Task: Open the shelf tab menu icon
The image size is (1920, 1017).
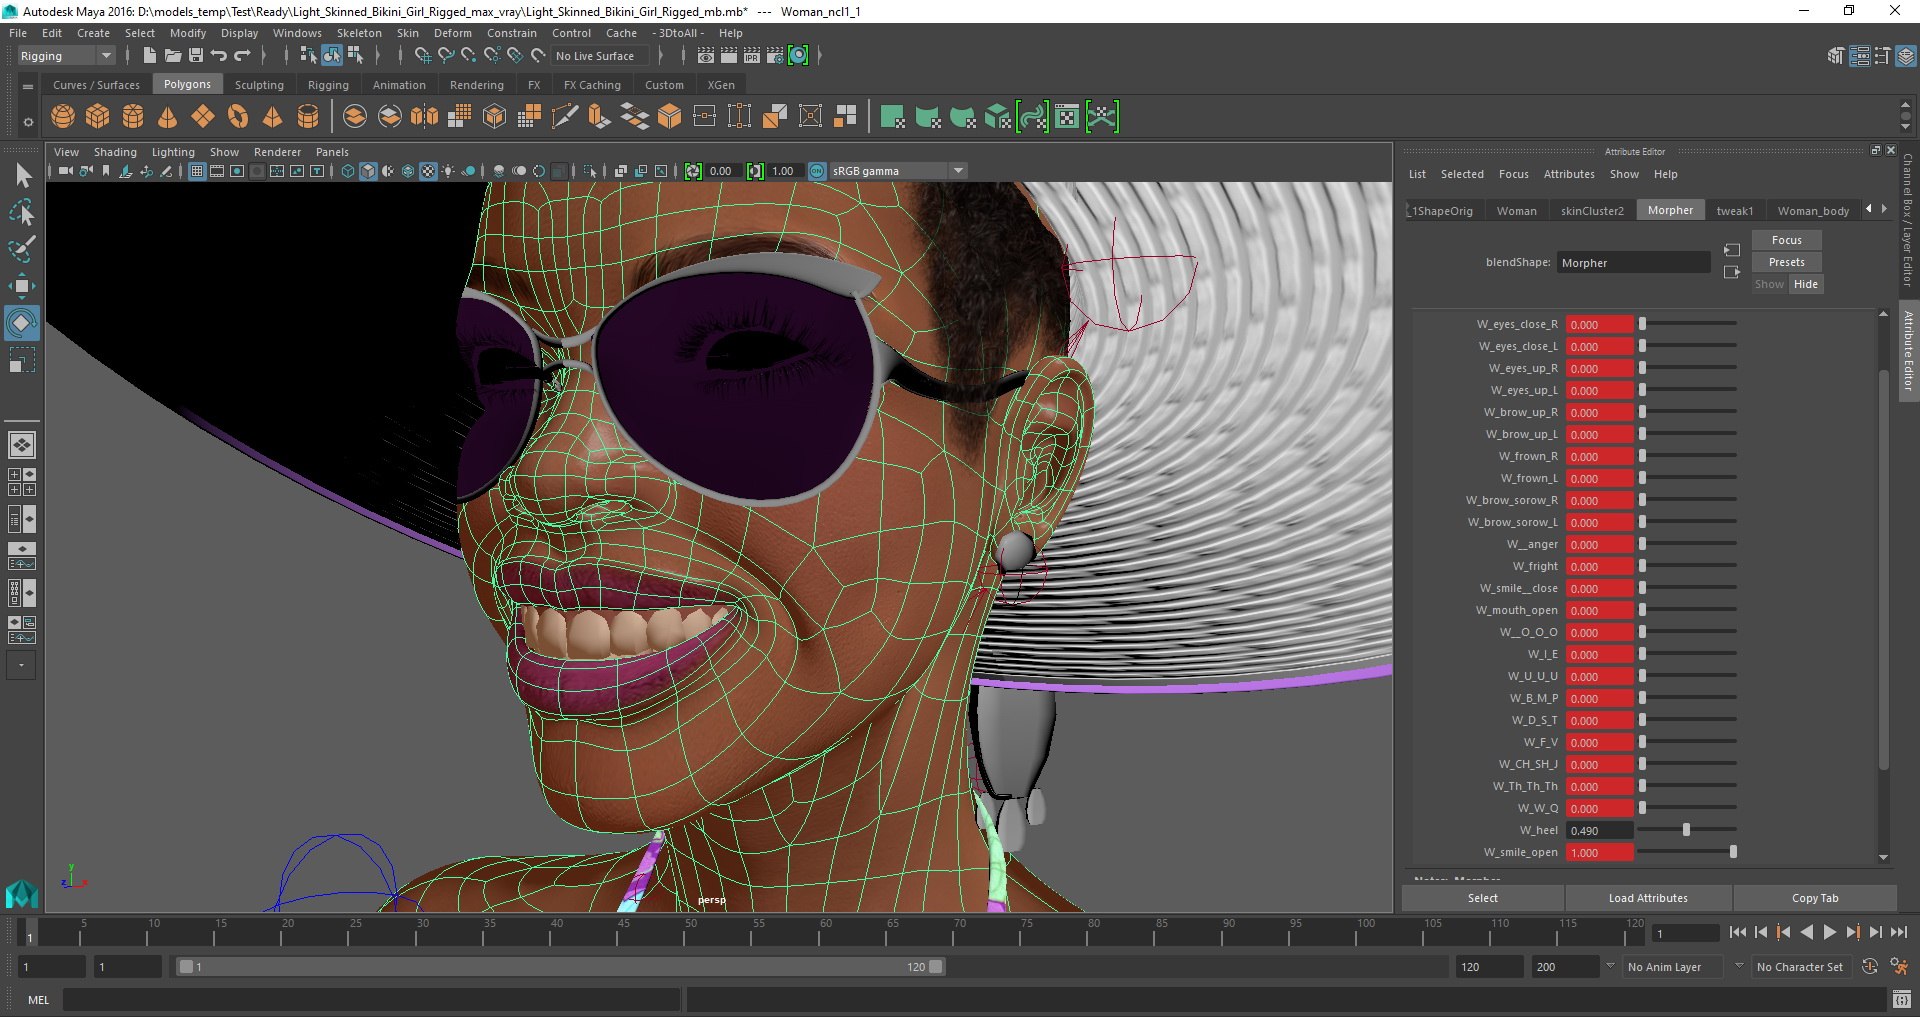Action: 28,86
